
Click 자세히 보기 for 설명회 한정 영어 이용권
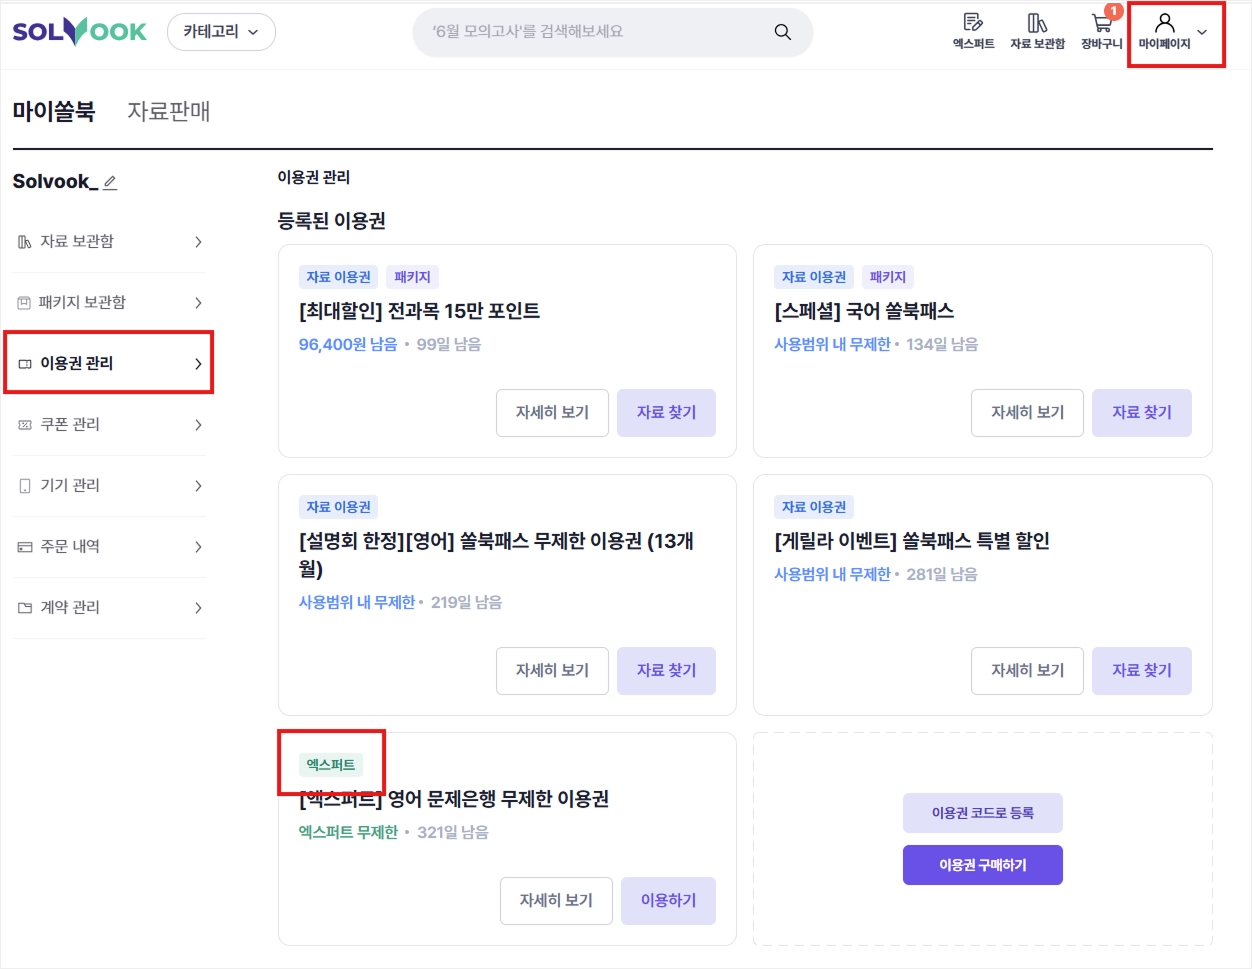552,671
